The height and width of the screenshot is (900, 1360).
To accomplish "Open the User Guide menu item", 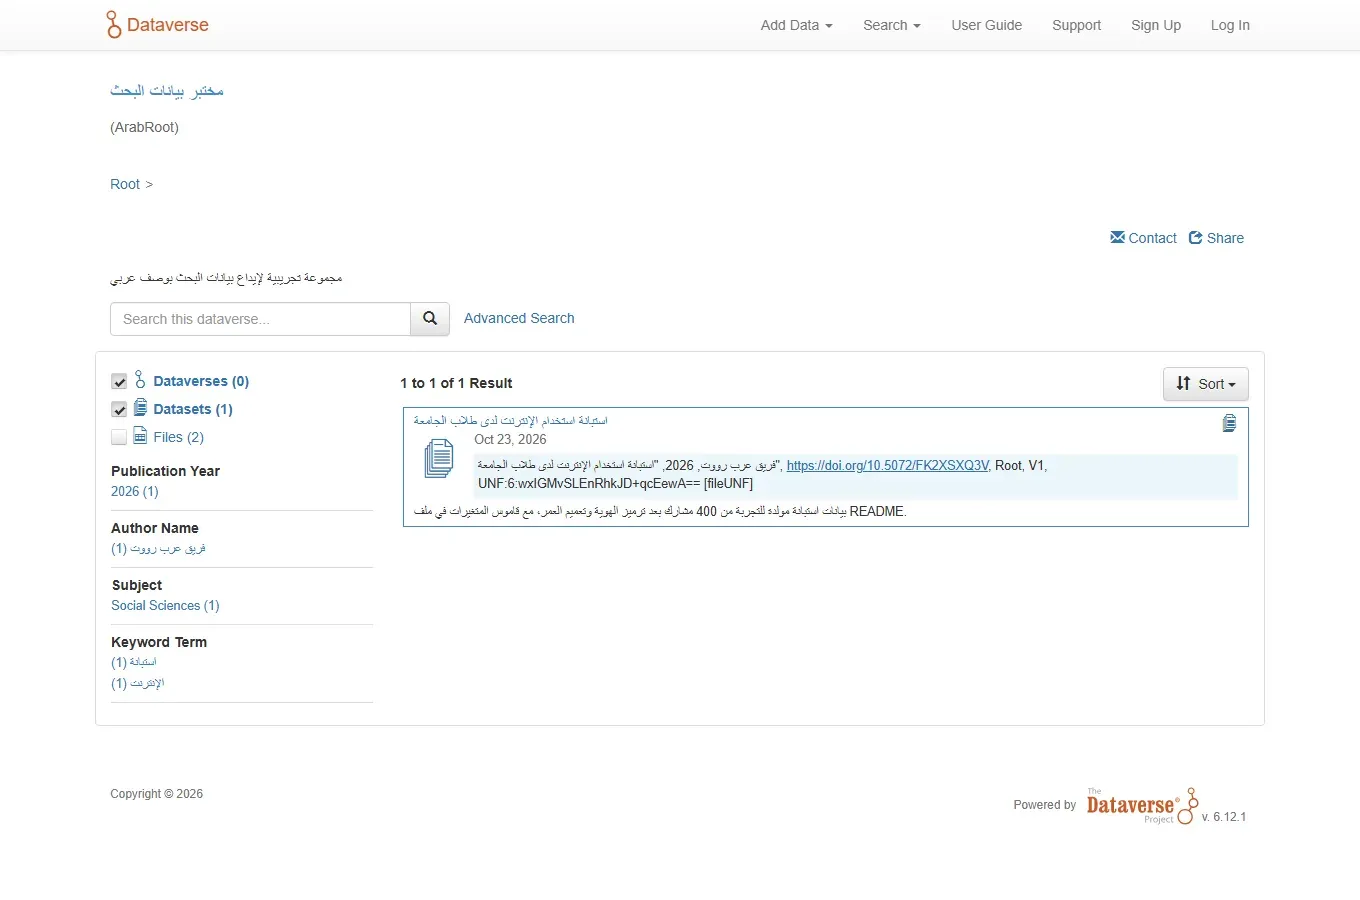I will 987,25.
